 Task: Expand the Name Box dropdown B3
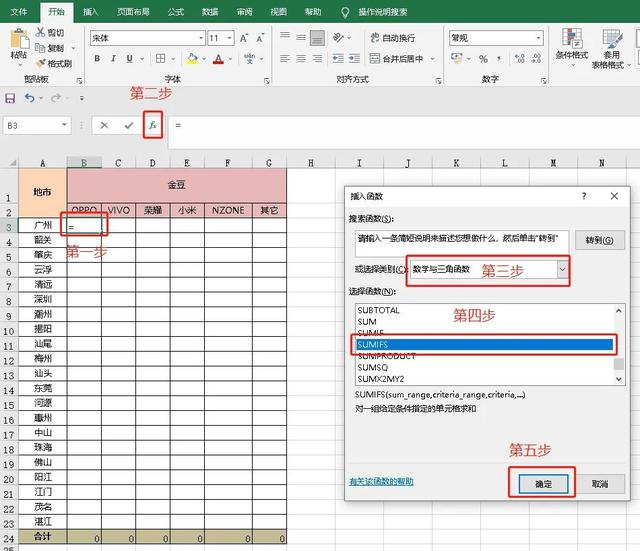64,125
